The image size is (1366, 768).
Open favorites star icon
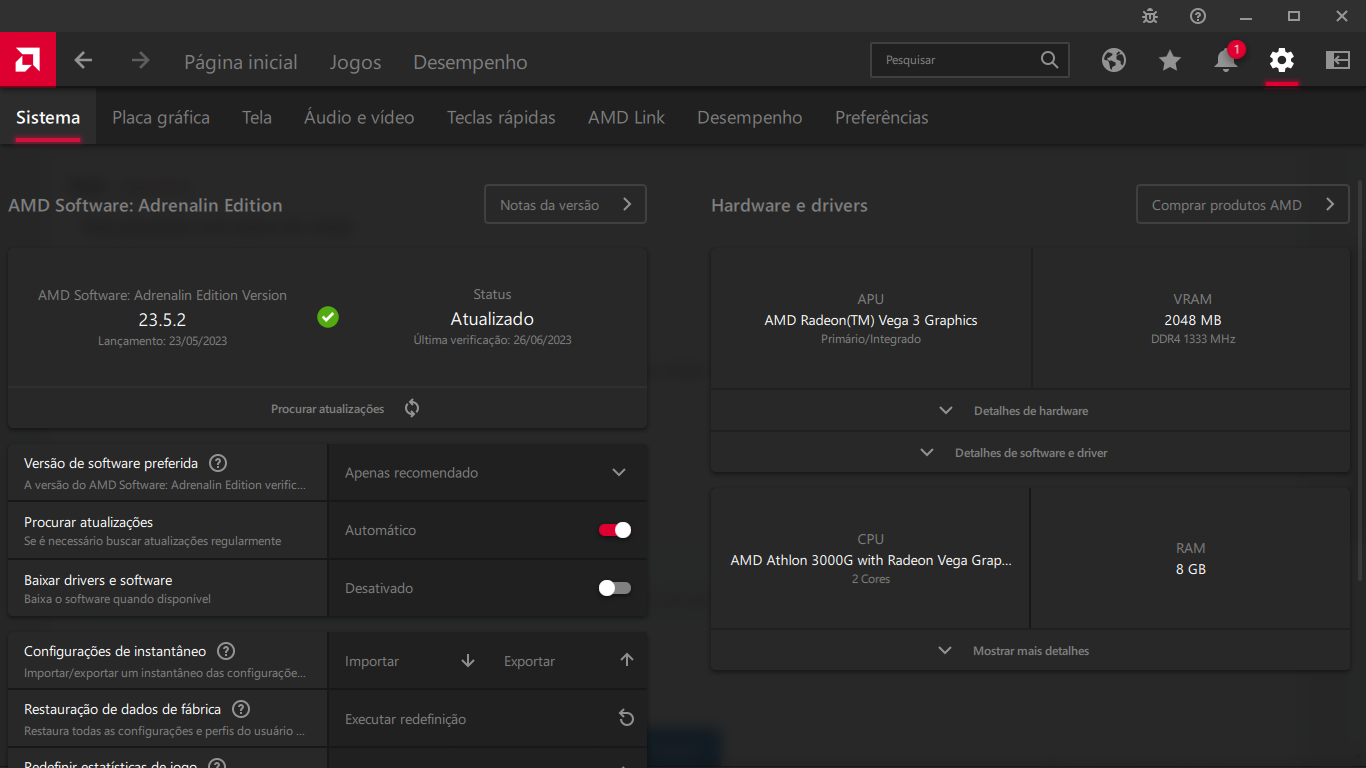click(x=1170, y=60)
